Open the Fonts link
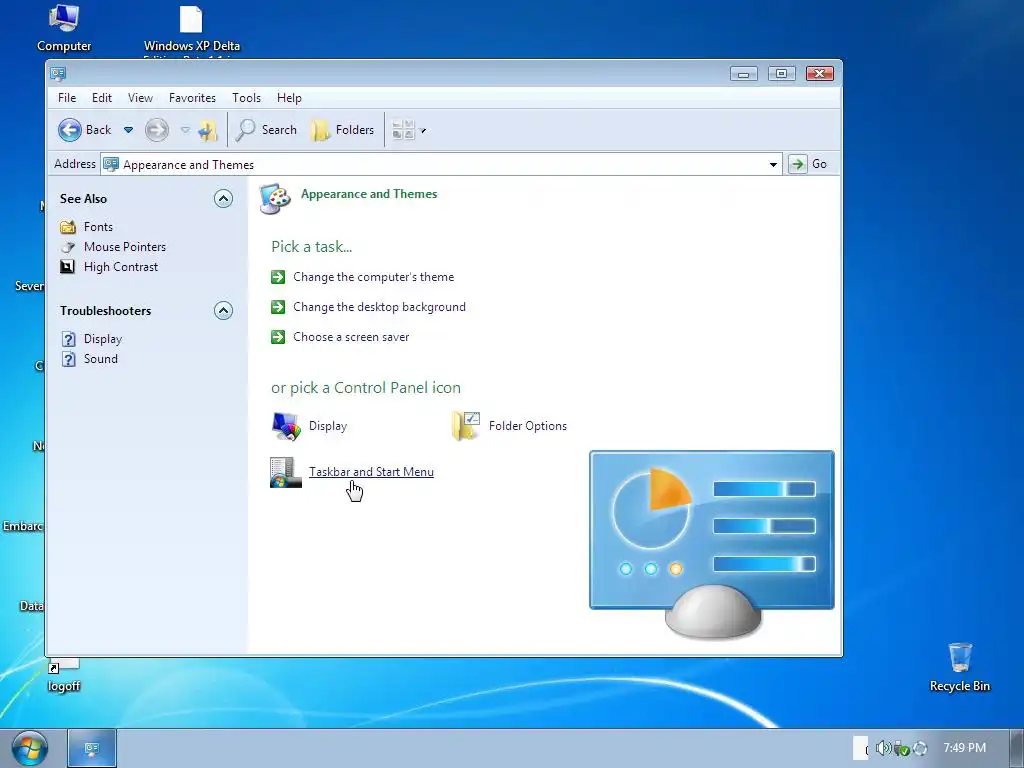 click(99, 227)
